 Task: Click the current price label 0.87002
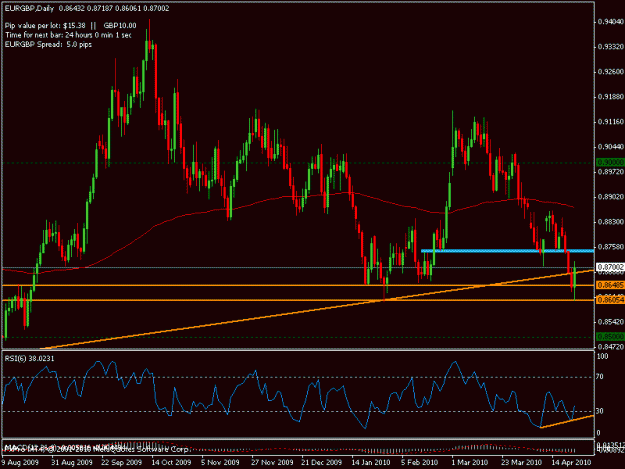pyautogui.click(x=610, y=267)
